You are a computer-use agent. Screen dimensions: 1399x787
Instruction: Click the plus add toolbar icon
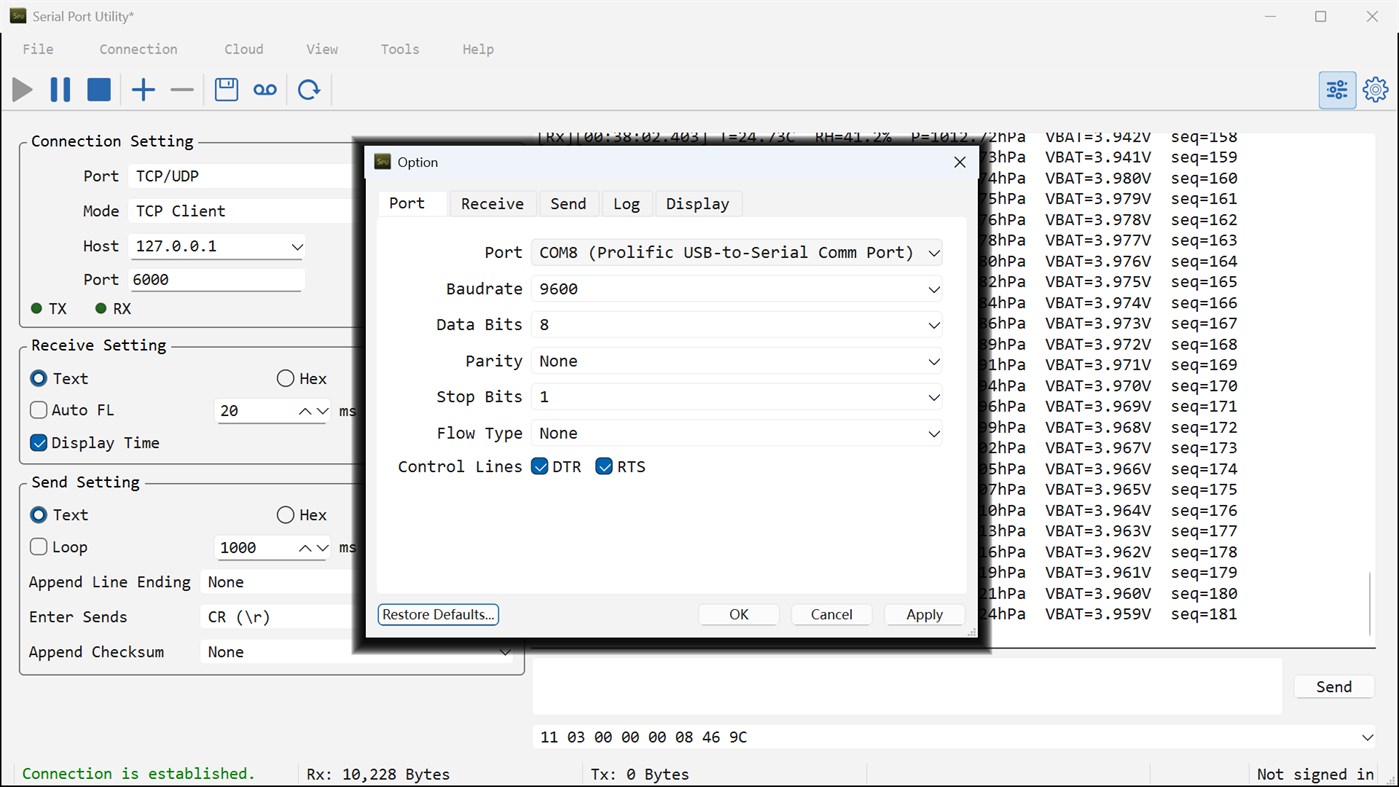143,90
